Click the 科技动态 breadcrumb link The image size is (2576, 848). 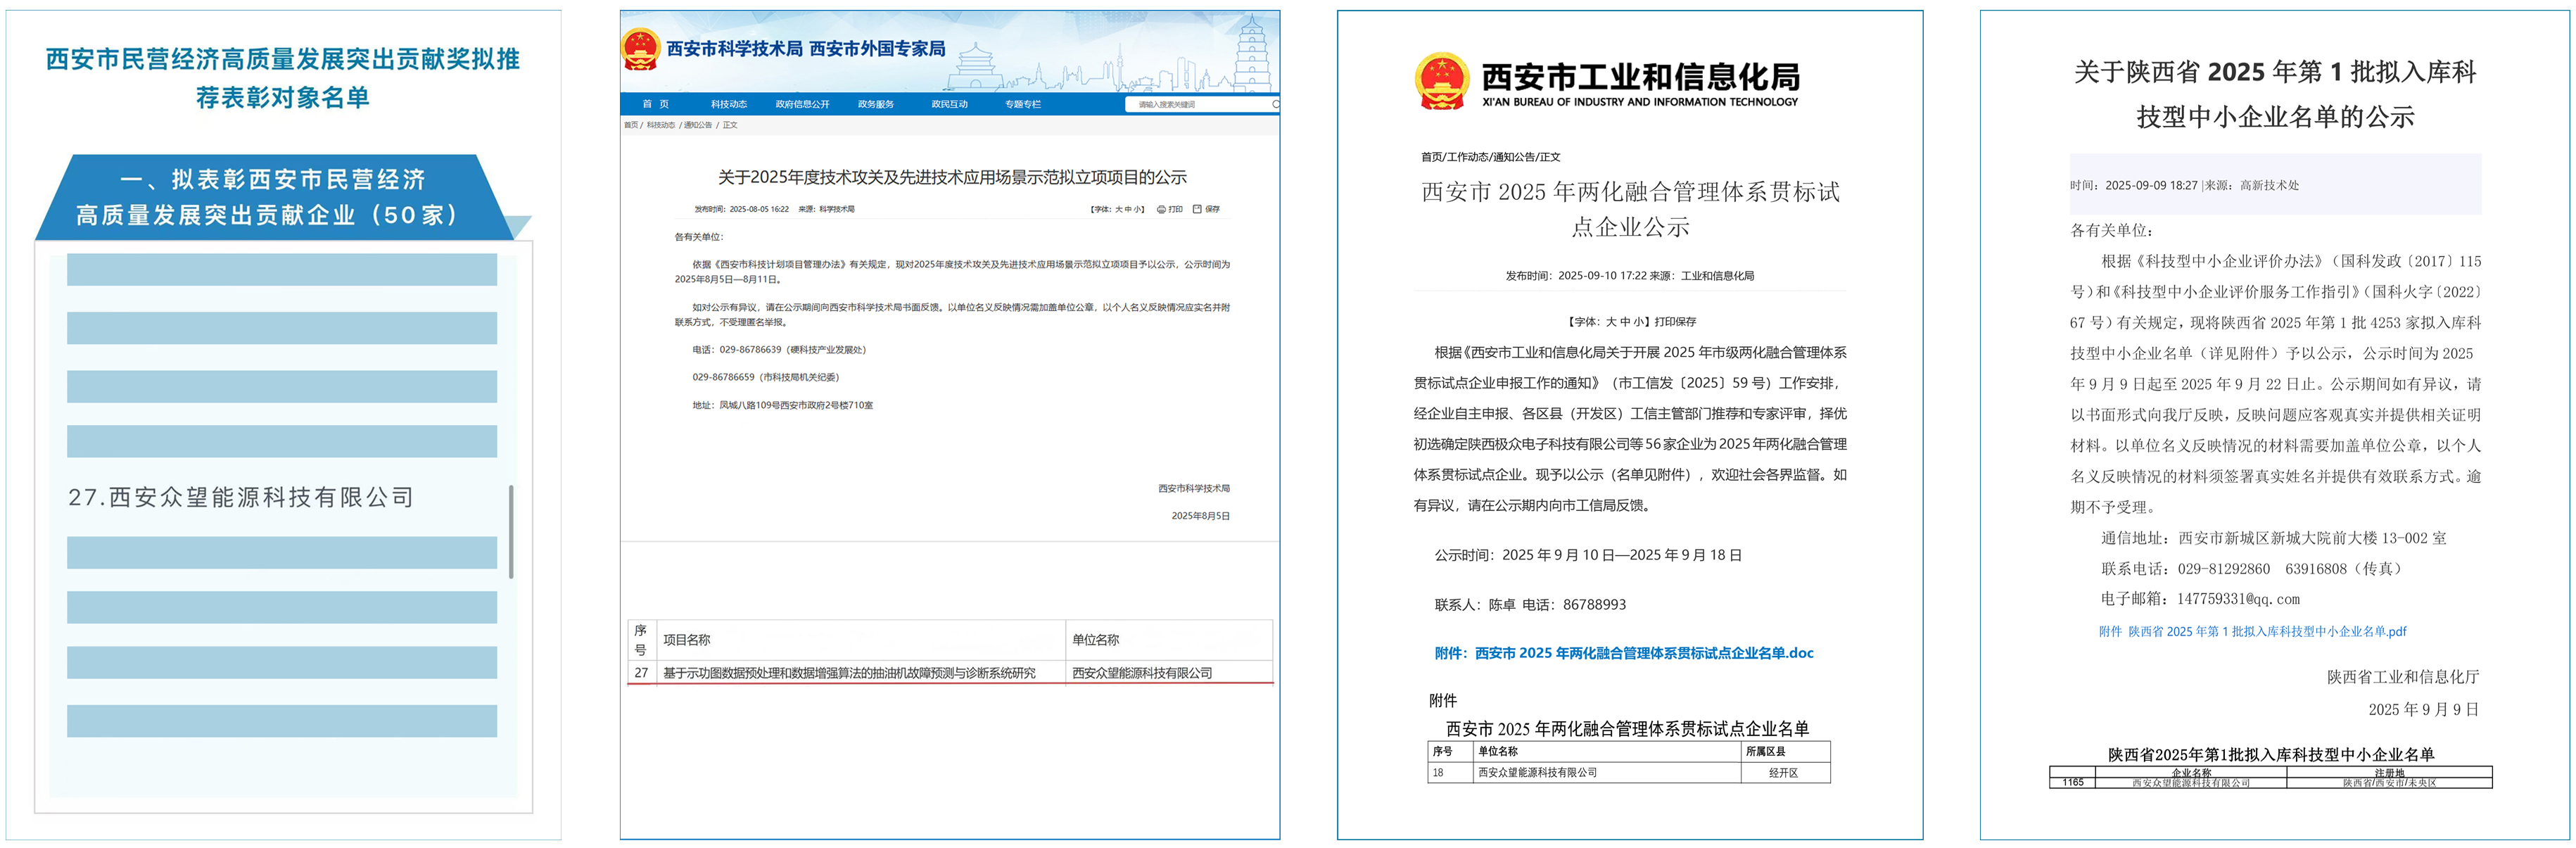coord(660,125)
